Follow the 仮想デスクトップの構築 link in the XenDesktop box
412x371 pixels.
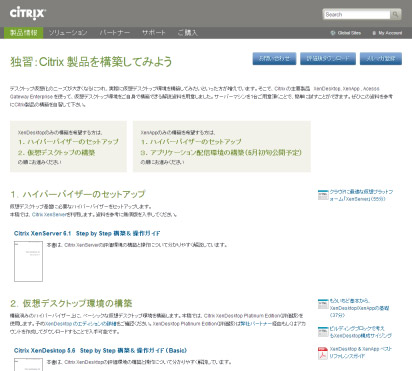[x=57, y=153]
